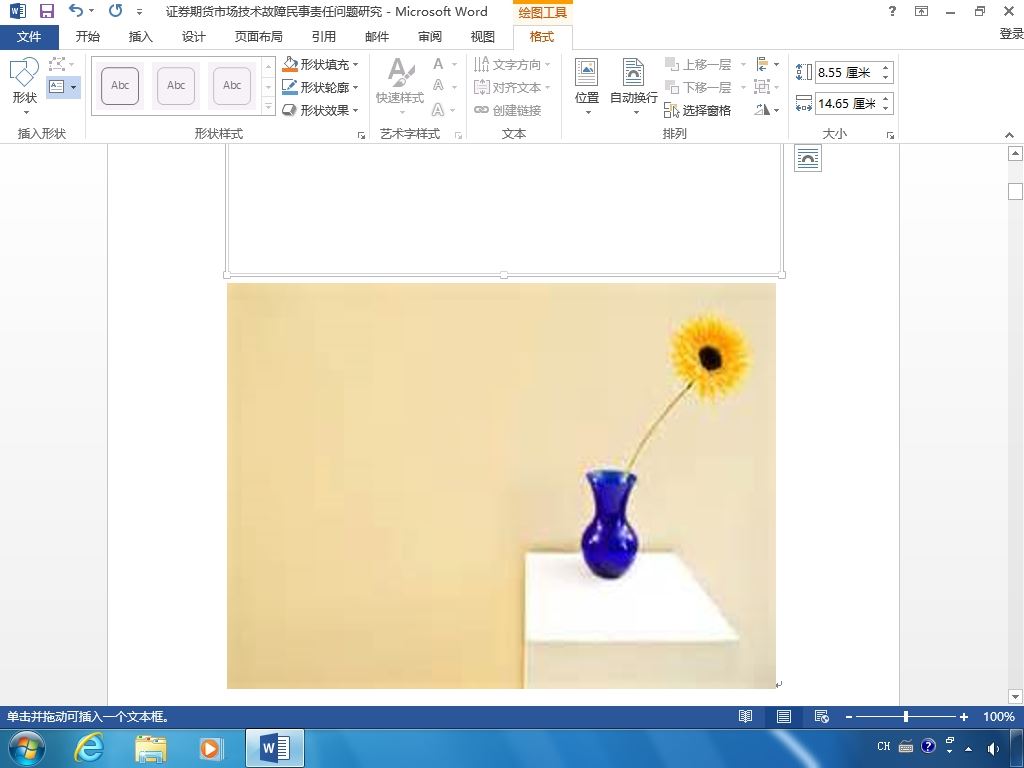Open Windows Explorer from taskbar
1024x768 pixels.
click(x=151, y=748)
